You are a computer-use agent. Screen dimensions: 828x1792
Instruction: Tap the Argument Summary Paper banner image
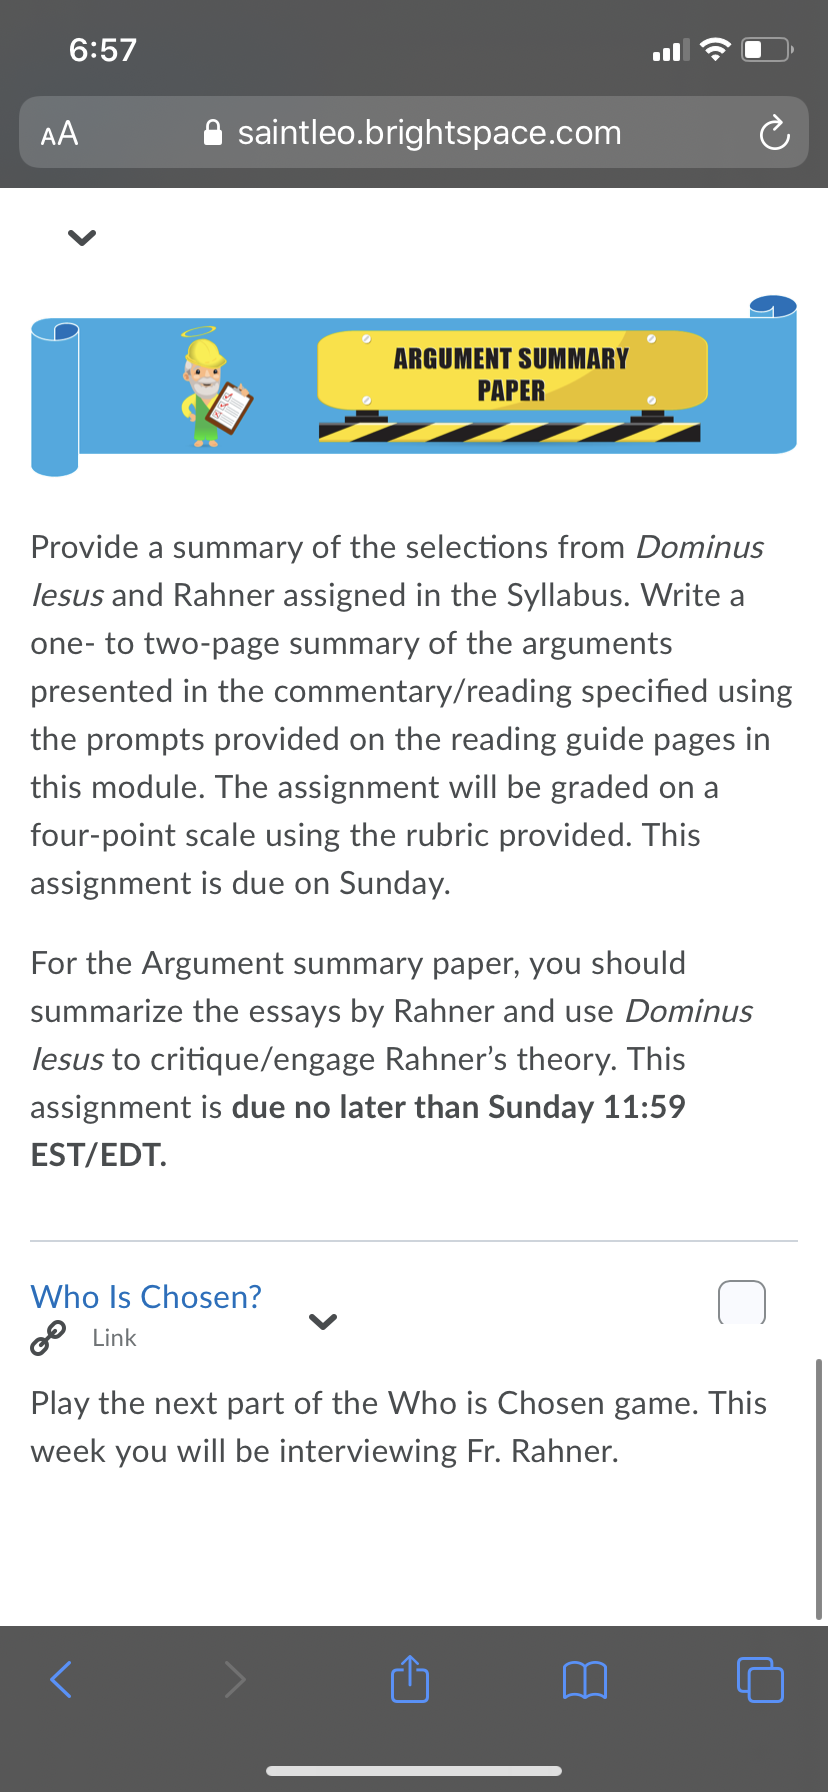(414, 386)
